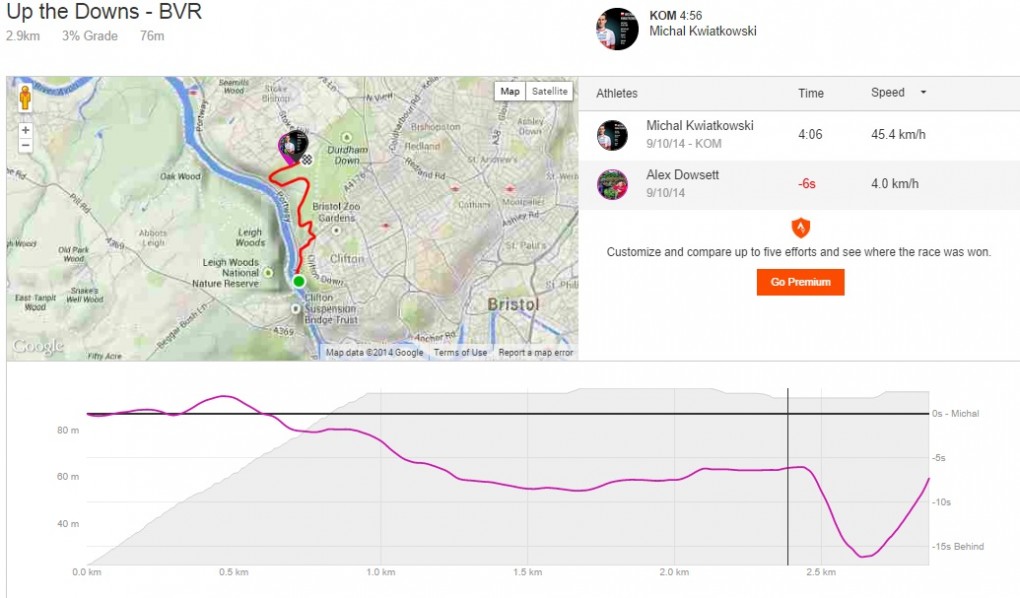This screenshot has width=1020, height=598.
Task: Click the green segment start marker
Action: click(x=298, y=281)
